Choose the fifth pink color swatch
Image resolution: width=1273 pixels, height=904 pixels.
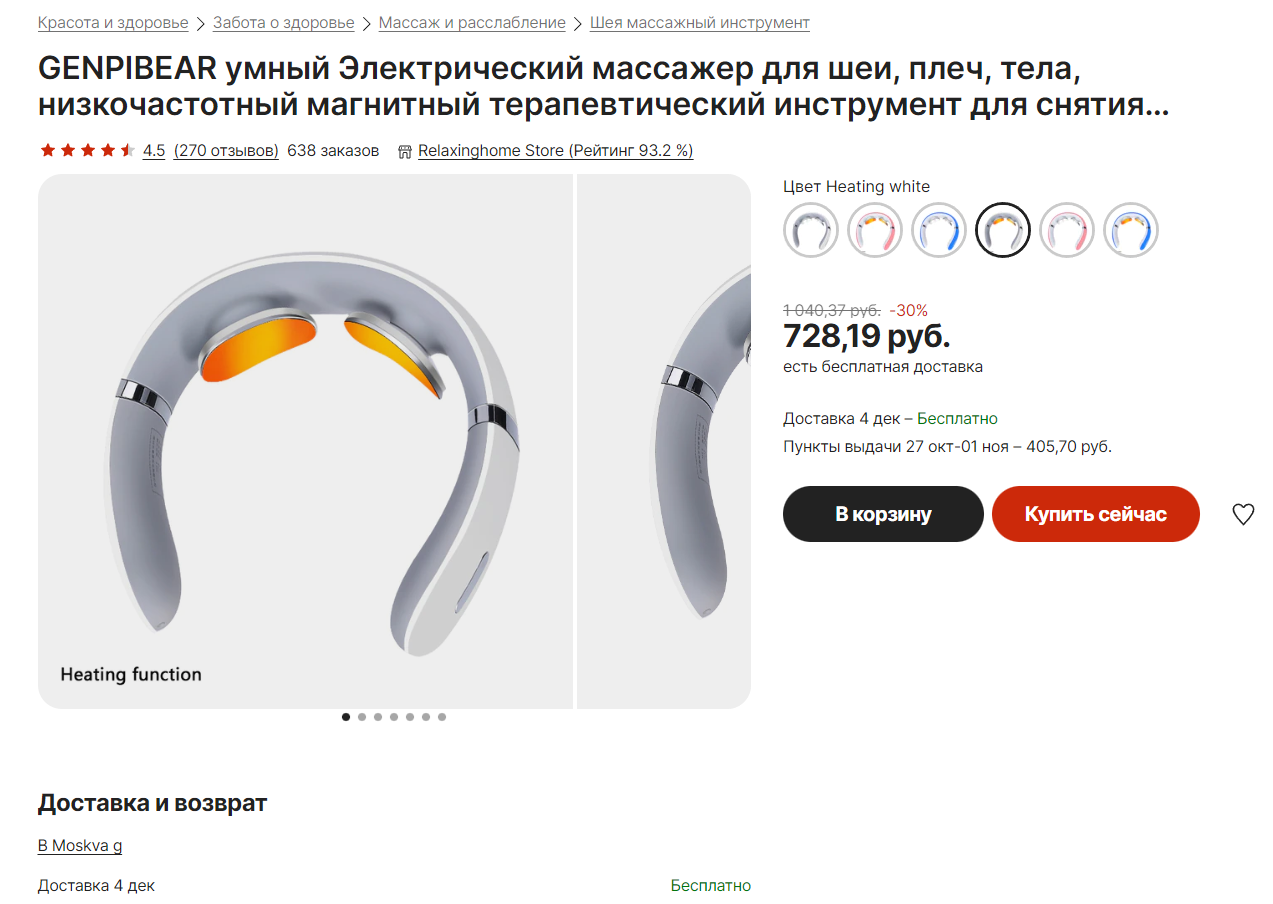[x=1067, y=230]
